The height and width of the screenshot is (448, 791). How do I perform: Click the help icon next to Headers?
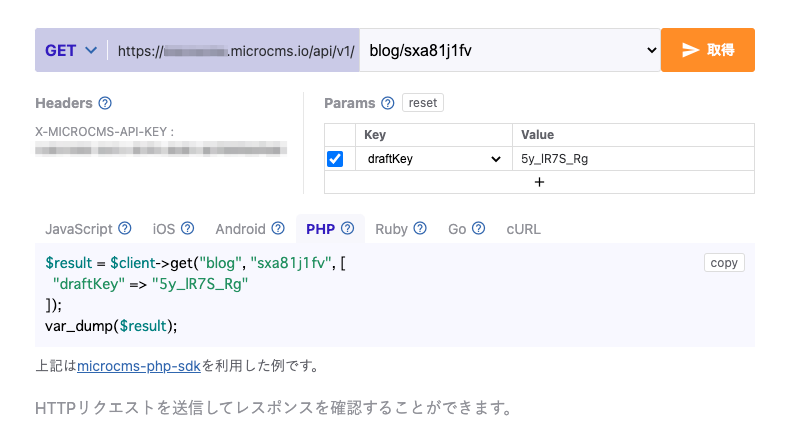click(106, 103)
